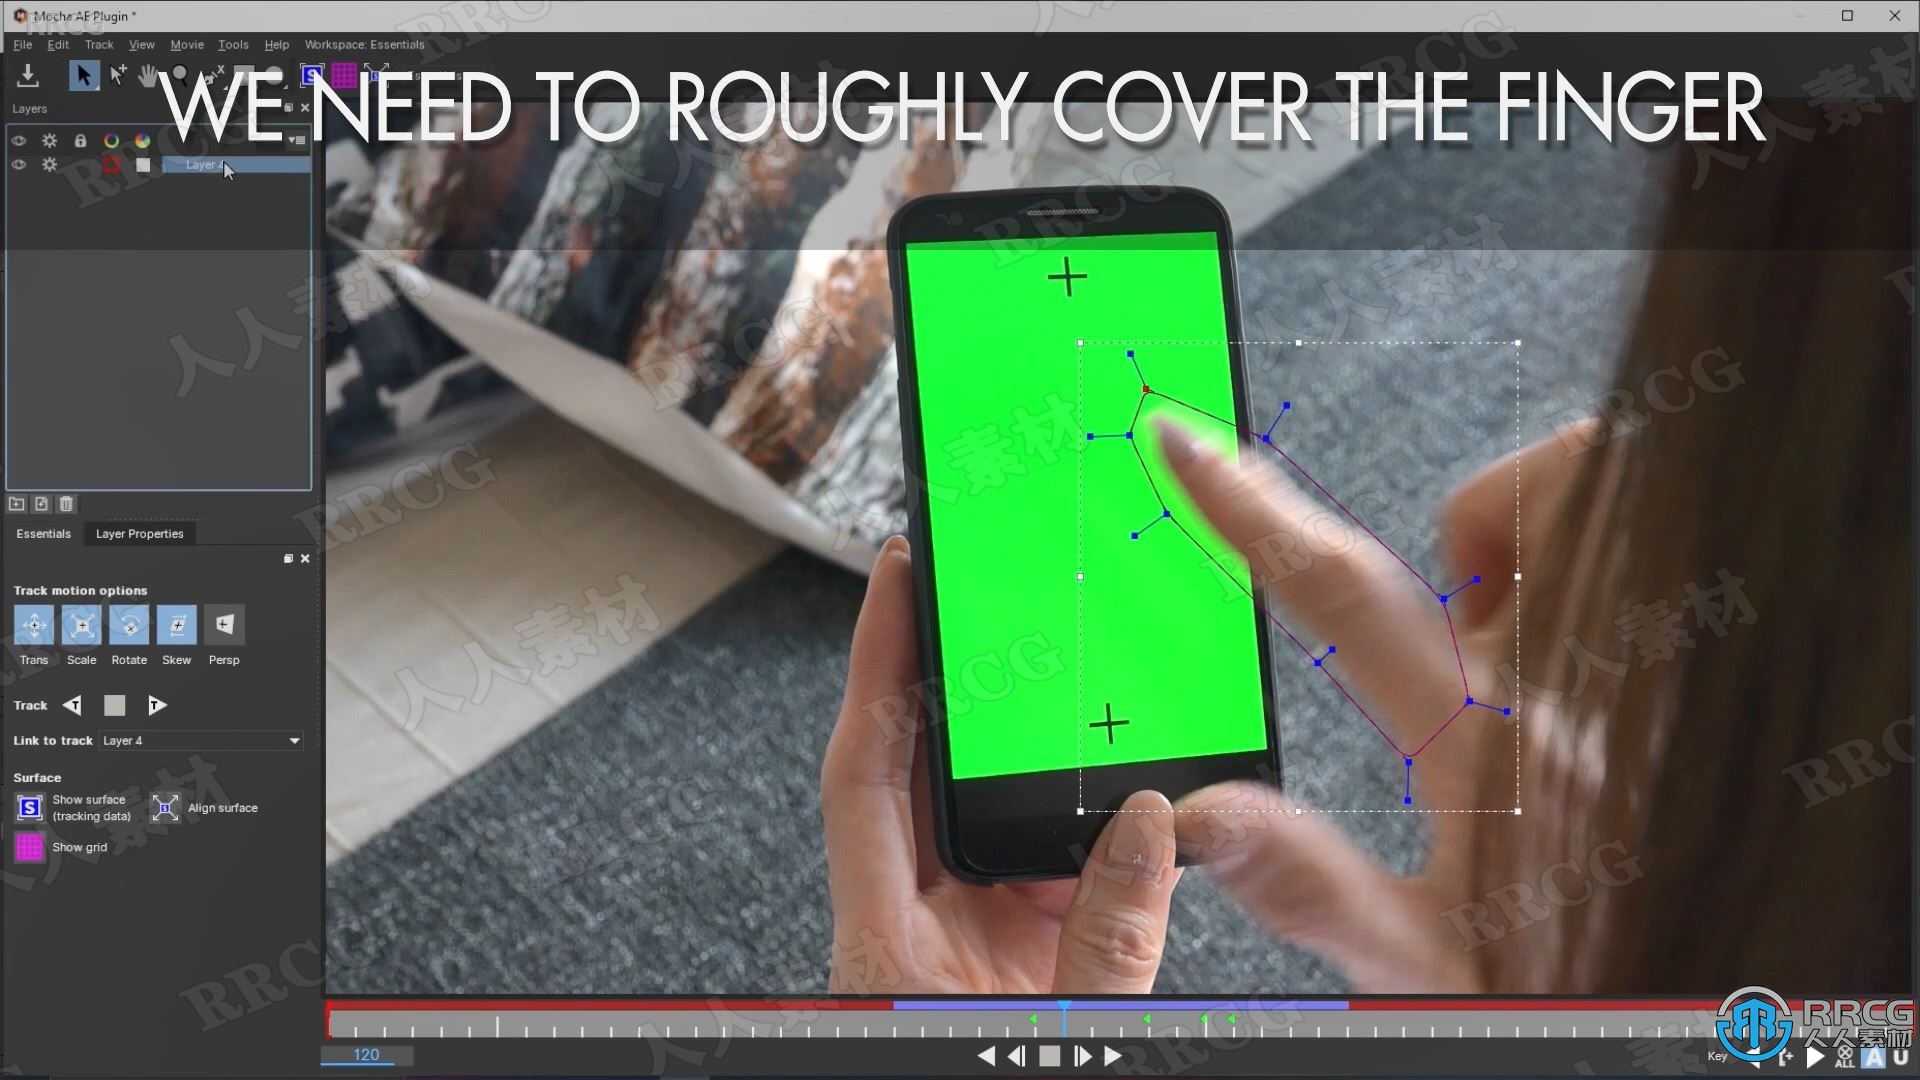Viewport: 1920px width, 1080px height.
Task: Open the Track menu
Action: click(x=99, y=44)
